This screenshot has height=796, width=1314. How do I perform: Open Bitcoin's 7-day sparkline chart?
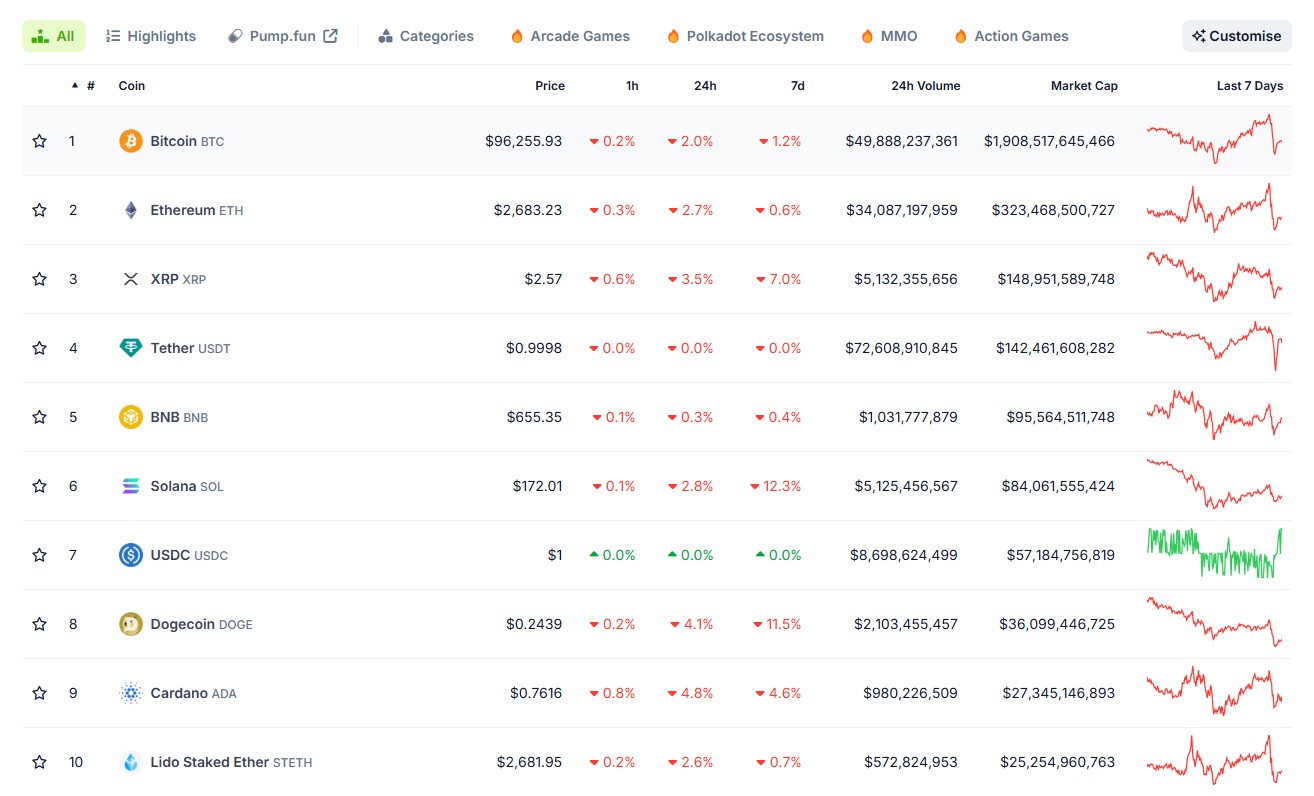point(1214,139)
